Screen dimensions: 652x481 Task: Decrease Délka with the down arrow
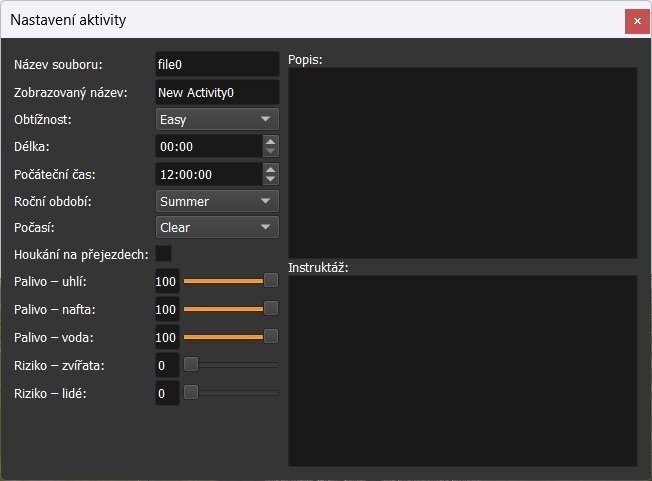tap(270, 152)
